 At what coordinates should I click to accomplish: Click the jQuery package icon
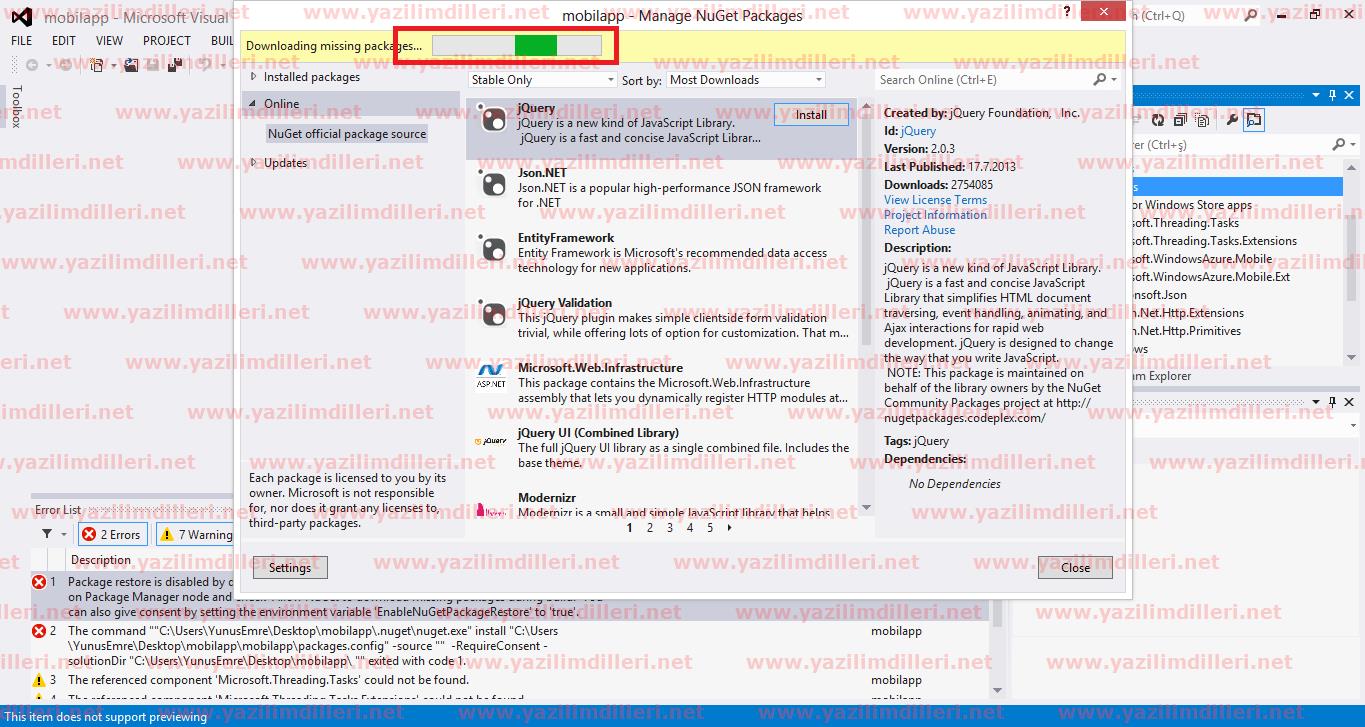493,120
